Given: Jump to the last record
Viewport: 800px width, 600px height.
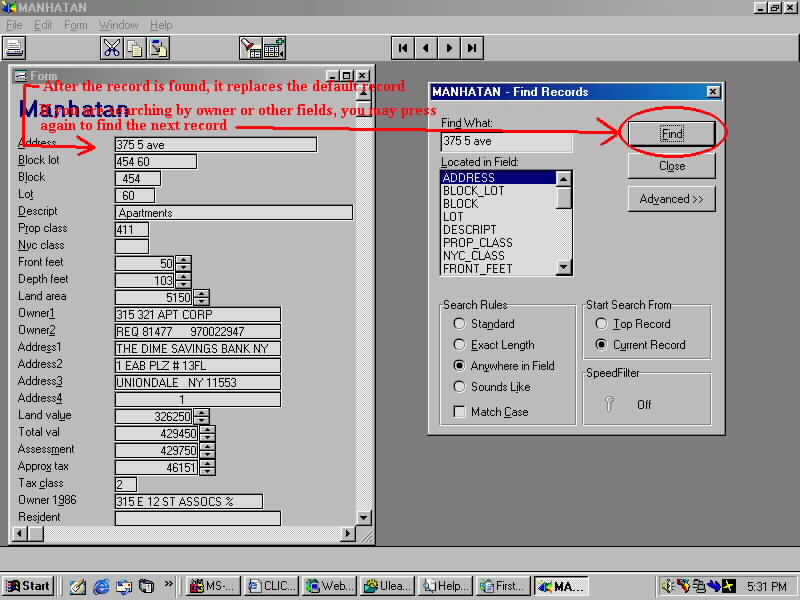Looking at the screenshot, I should pos(472,47).
